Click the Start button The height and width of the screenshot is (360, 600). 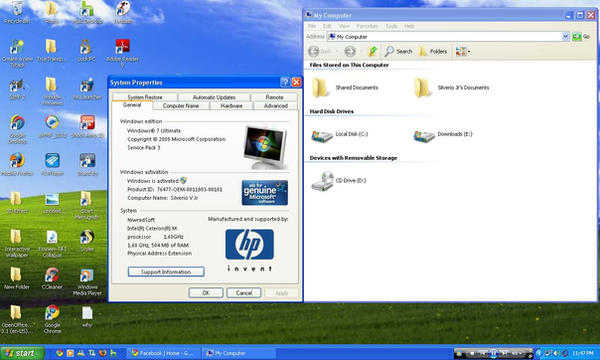[22, 353]
